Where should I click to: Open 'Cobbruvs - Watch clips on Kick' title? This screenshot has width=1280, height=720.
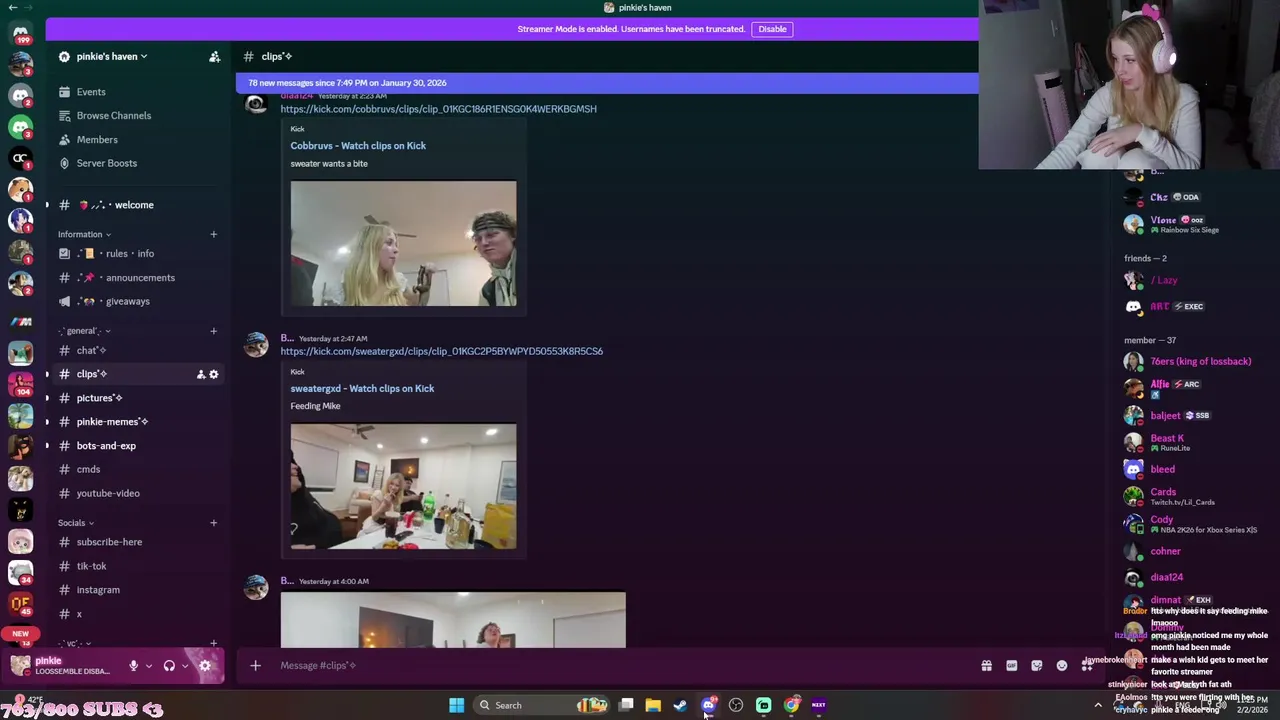tap(358, 146)
